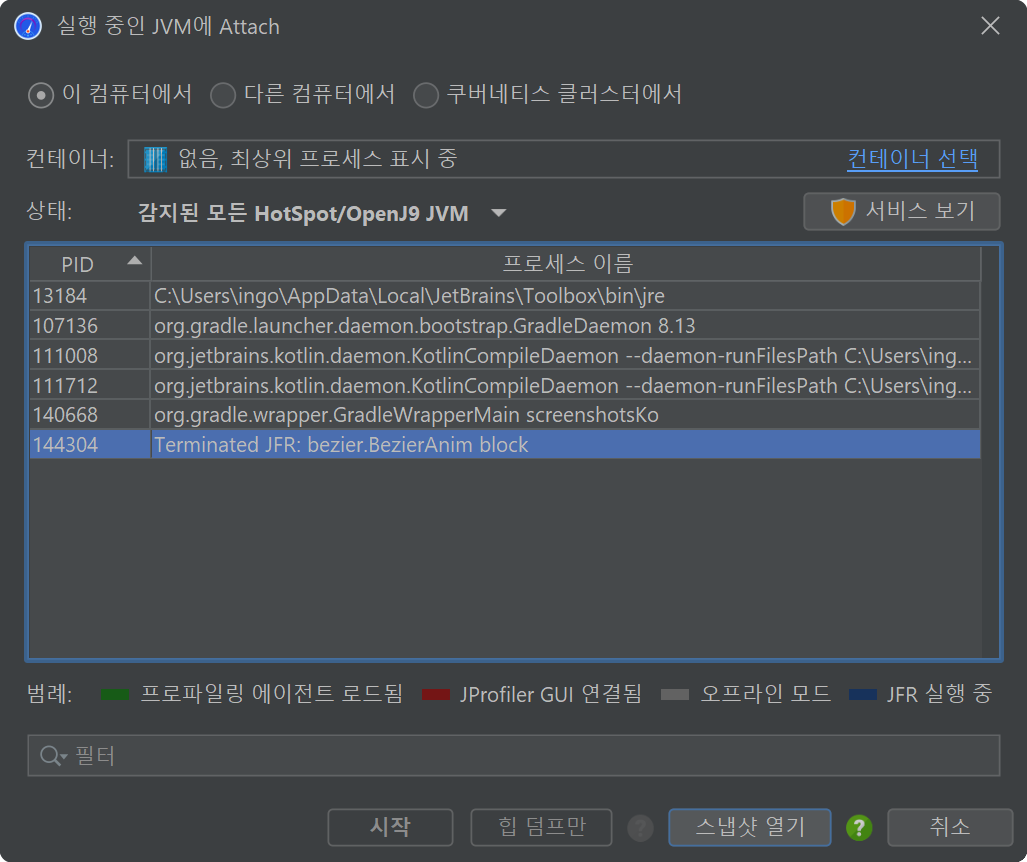Click the '프로세스 이름' column header
The width and height of the screenshot is (1027, 862).
click(x=567, y=264)
